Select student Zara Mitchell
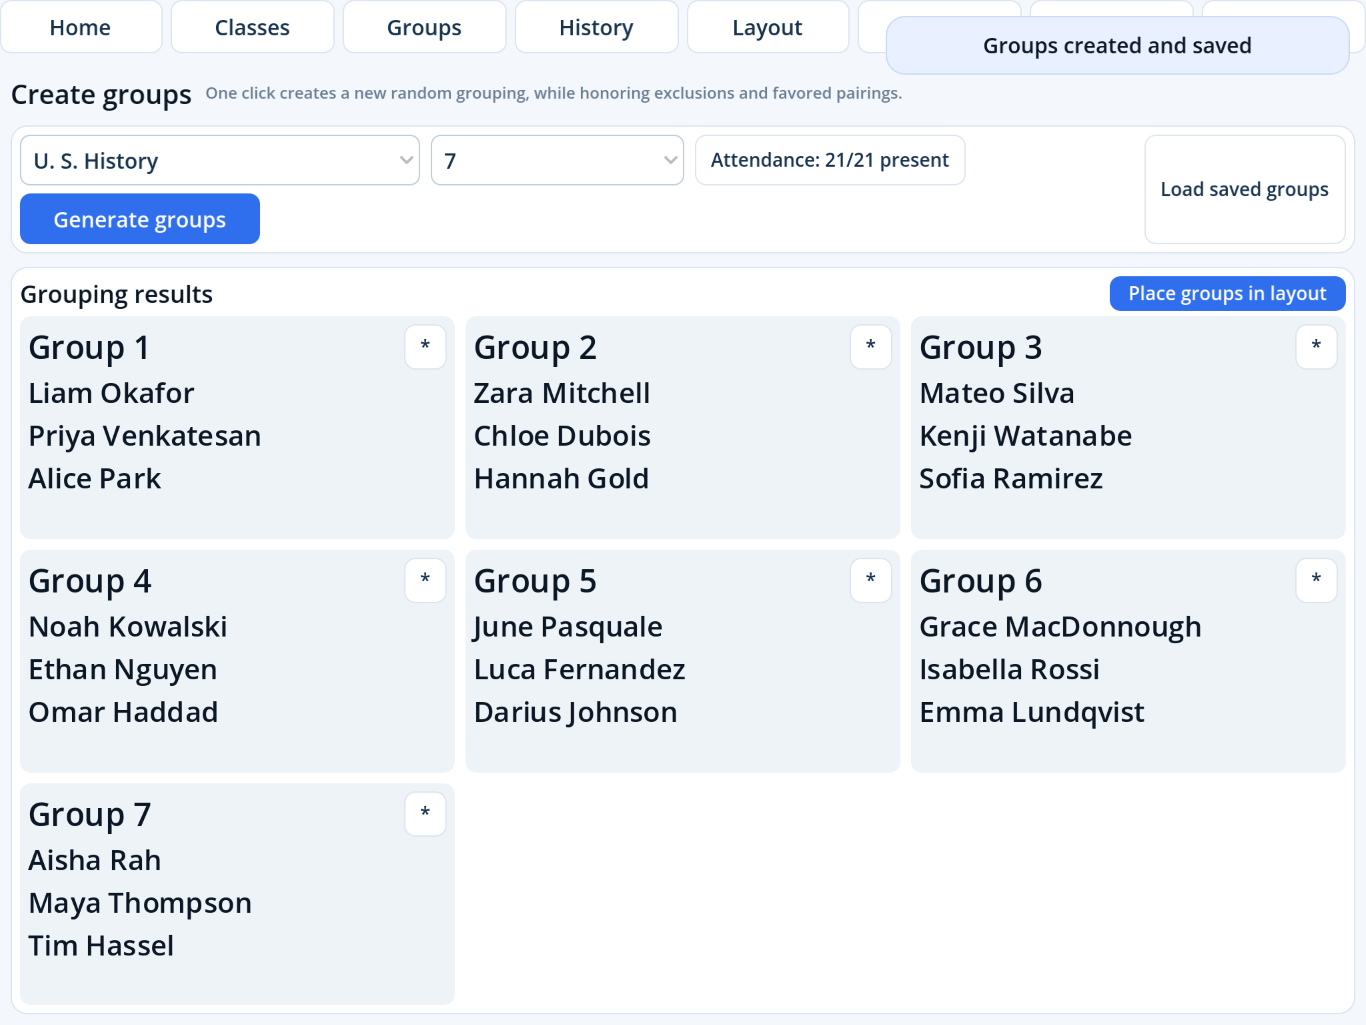 click(562, 393)
